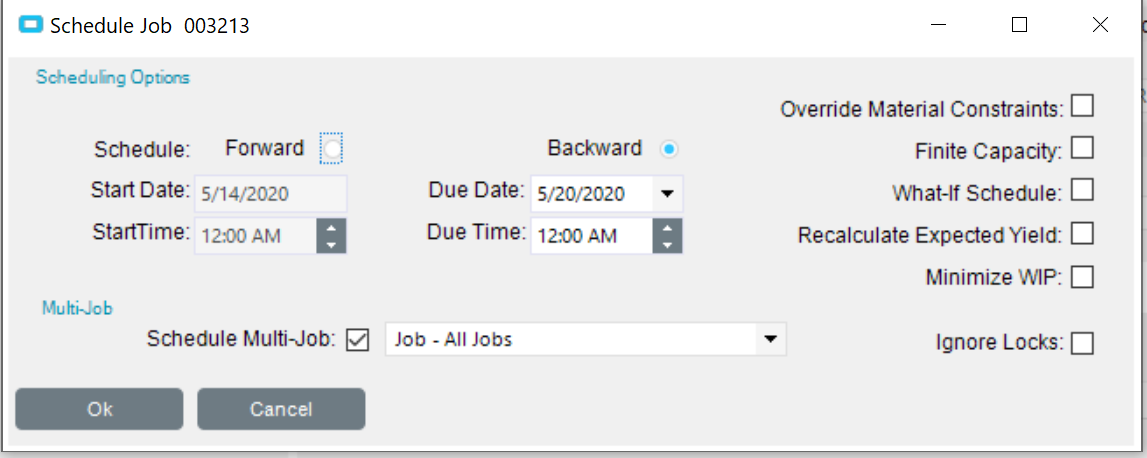Select the Backward schedule radio button
This screenshot has width=1147, height=458.
pos(669,149)
